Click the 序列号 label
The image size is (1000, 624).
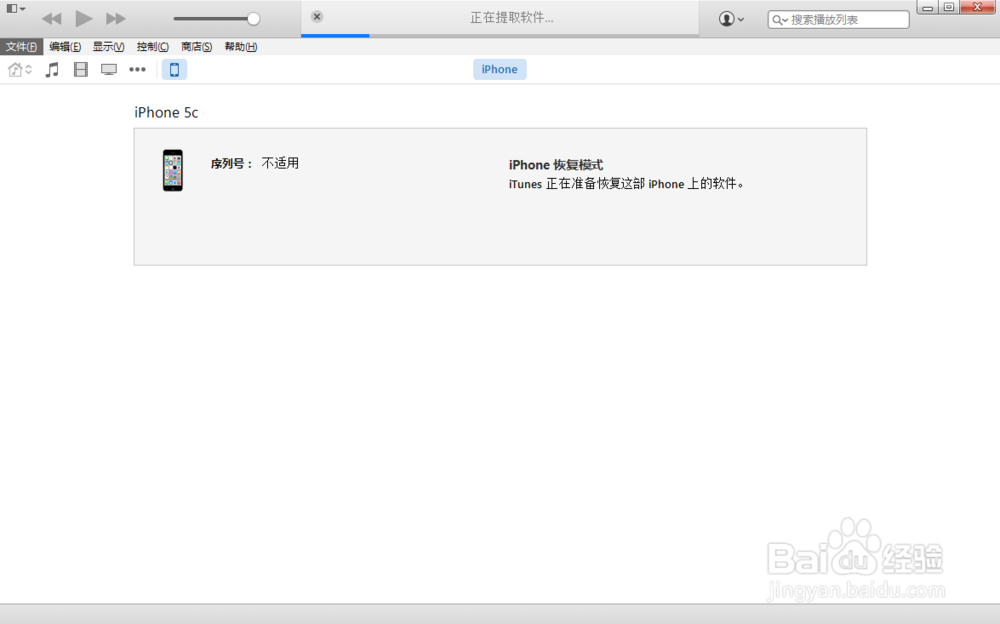click(x=232, y=164)
